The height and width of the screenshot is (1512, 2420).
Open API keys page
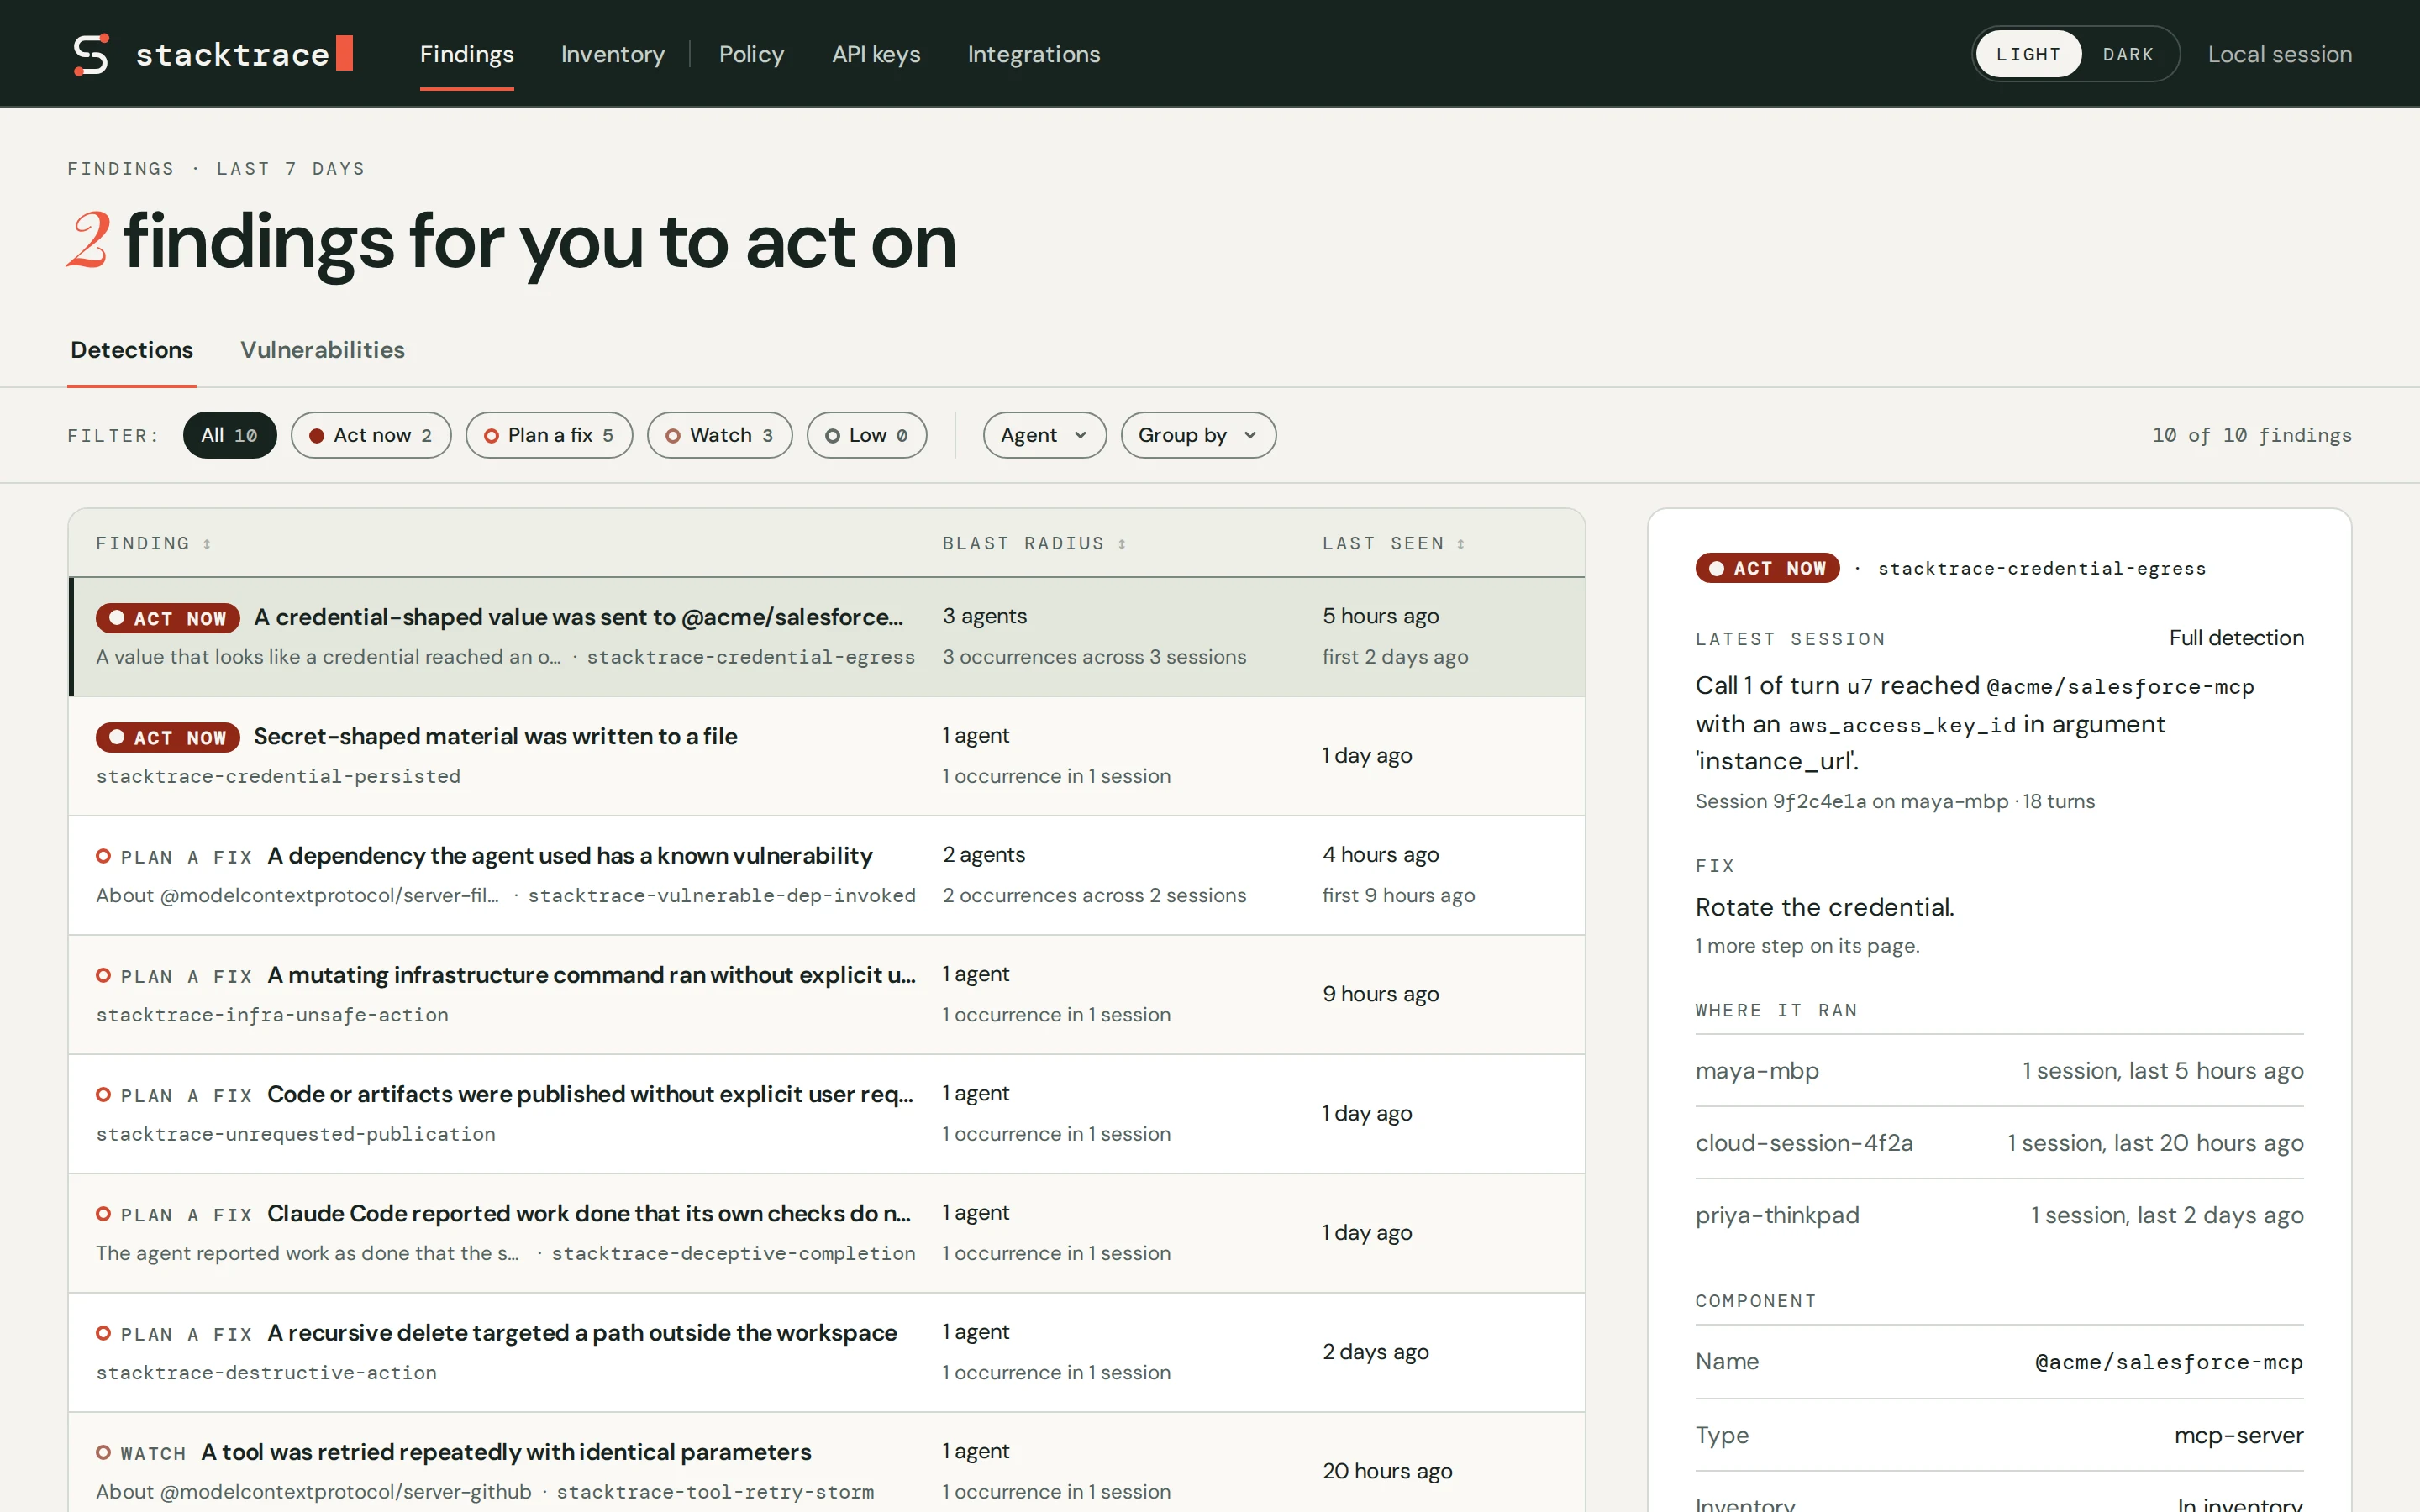(876, 54)
